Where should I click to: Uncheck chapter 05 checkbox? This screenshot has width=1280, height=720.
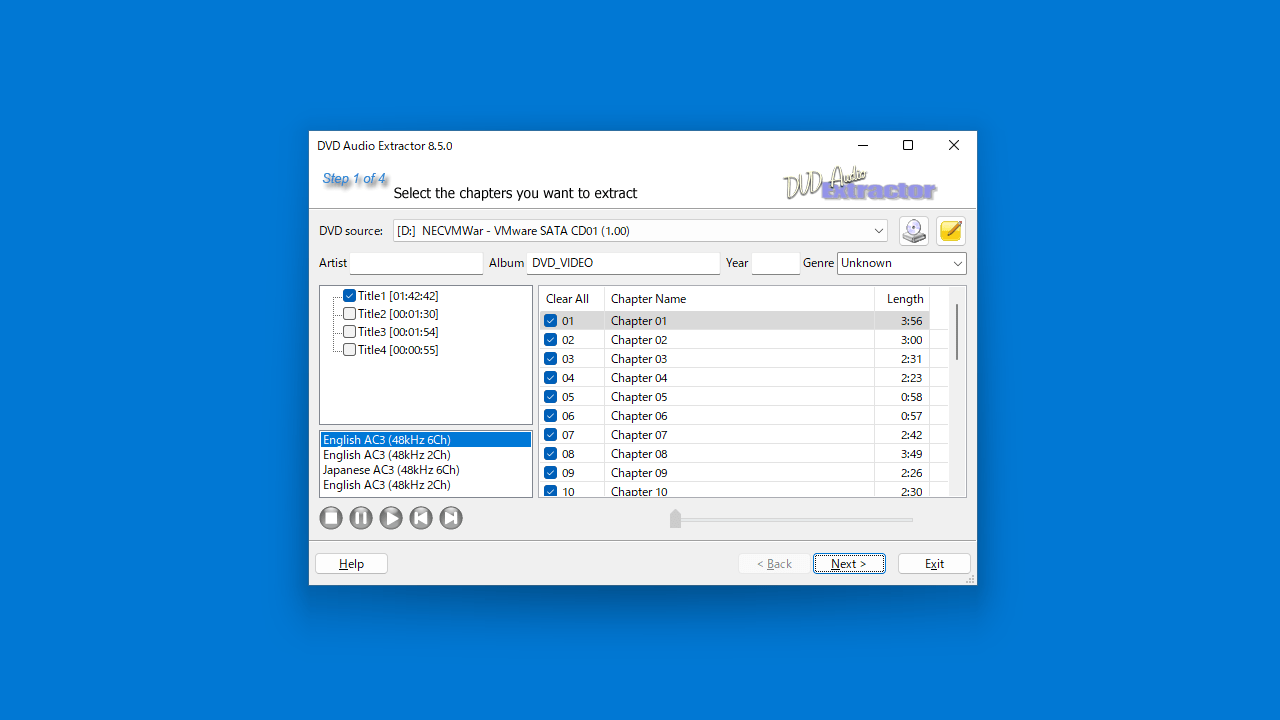coord(550,397)
